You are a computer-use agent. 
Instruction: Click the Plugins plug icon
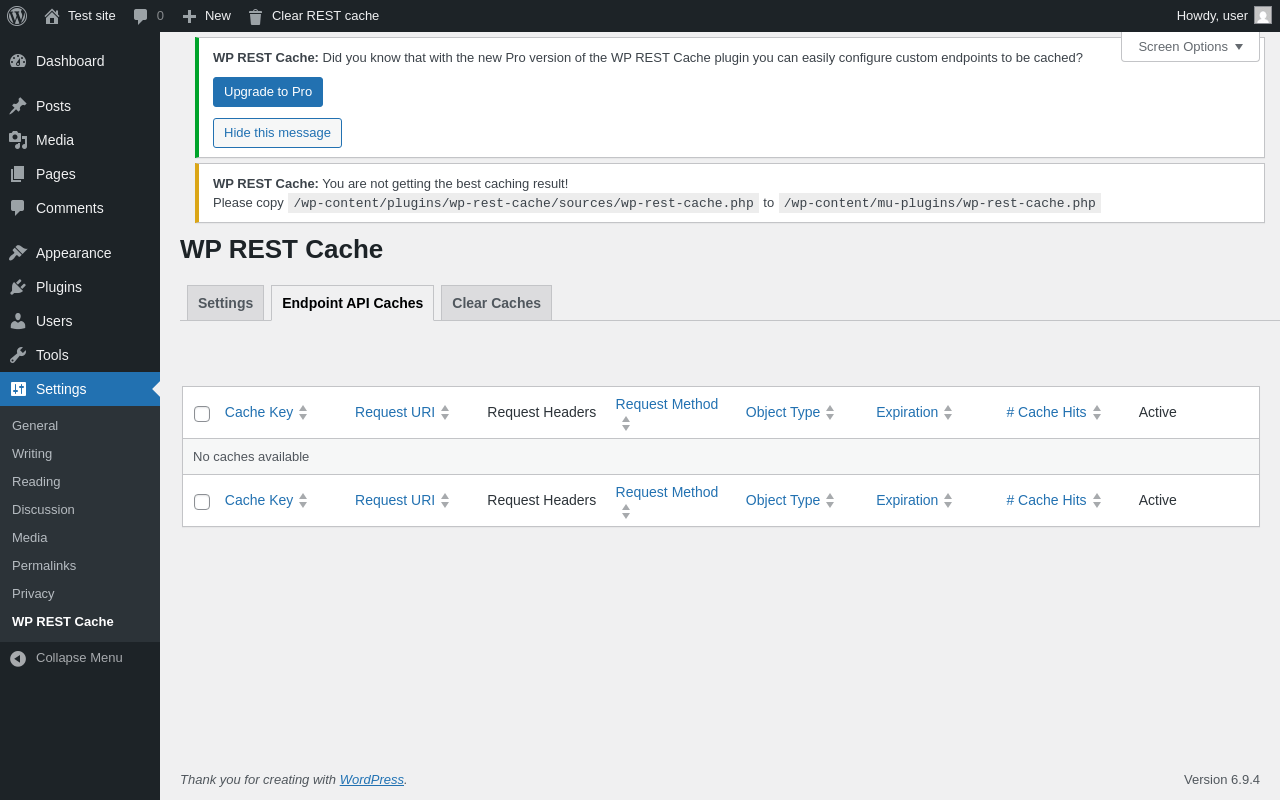tap(18, 287)
